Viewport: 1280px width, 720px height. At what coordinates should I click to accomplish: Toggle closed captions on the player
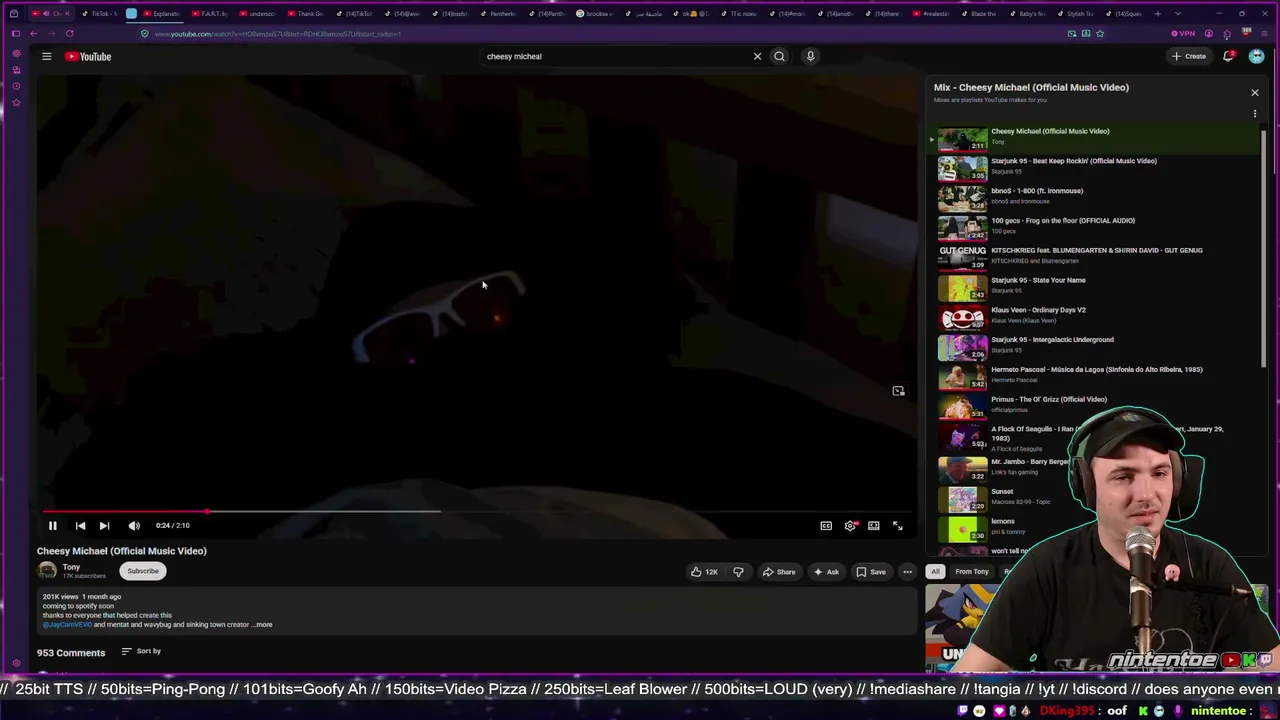(826, 525)
